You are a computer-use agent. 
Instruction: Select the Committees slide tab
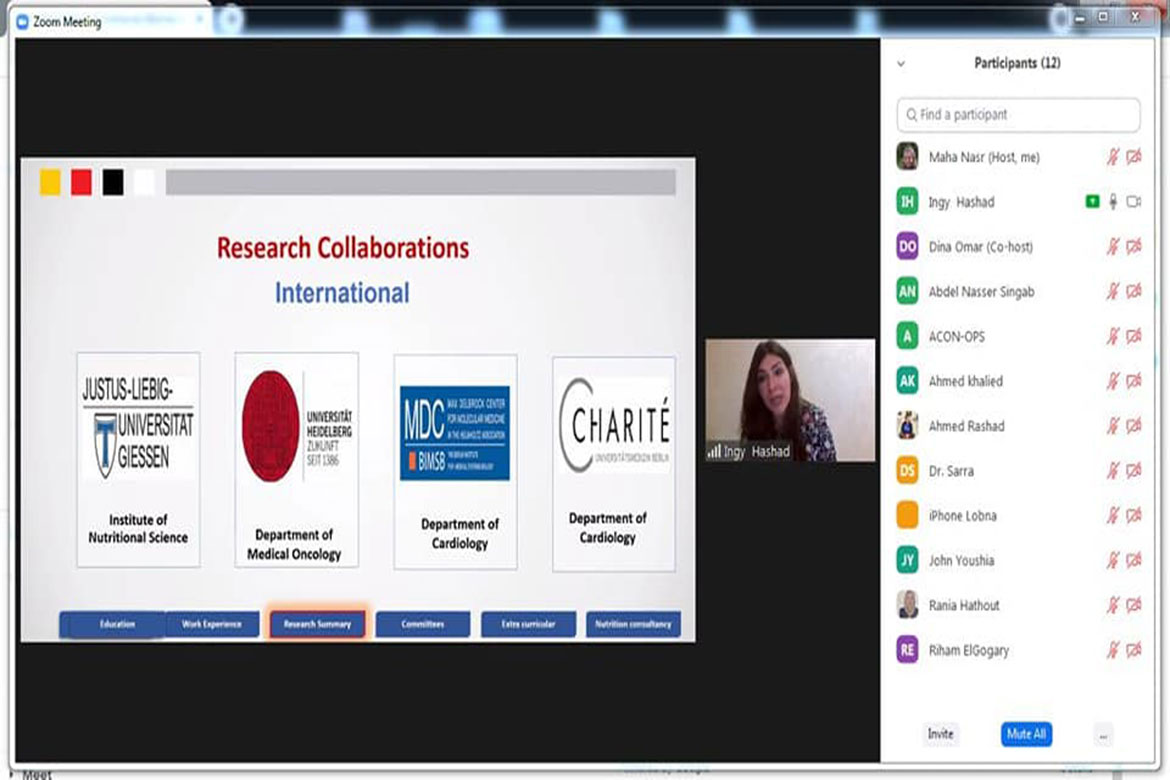(x=423, y=624)
